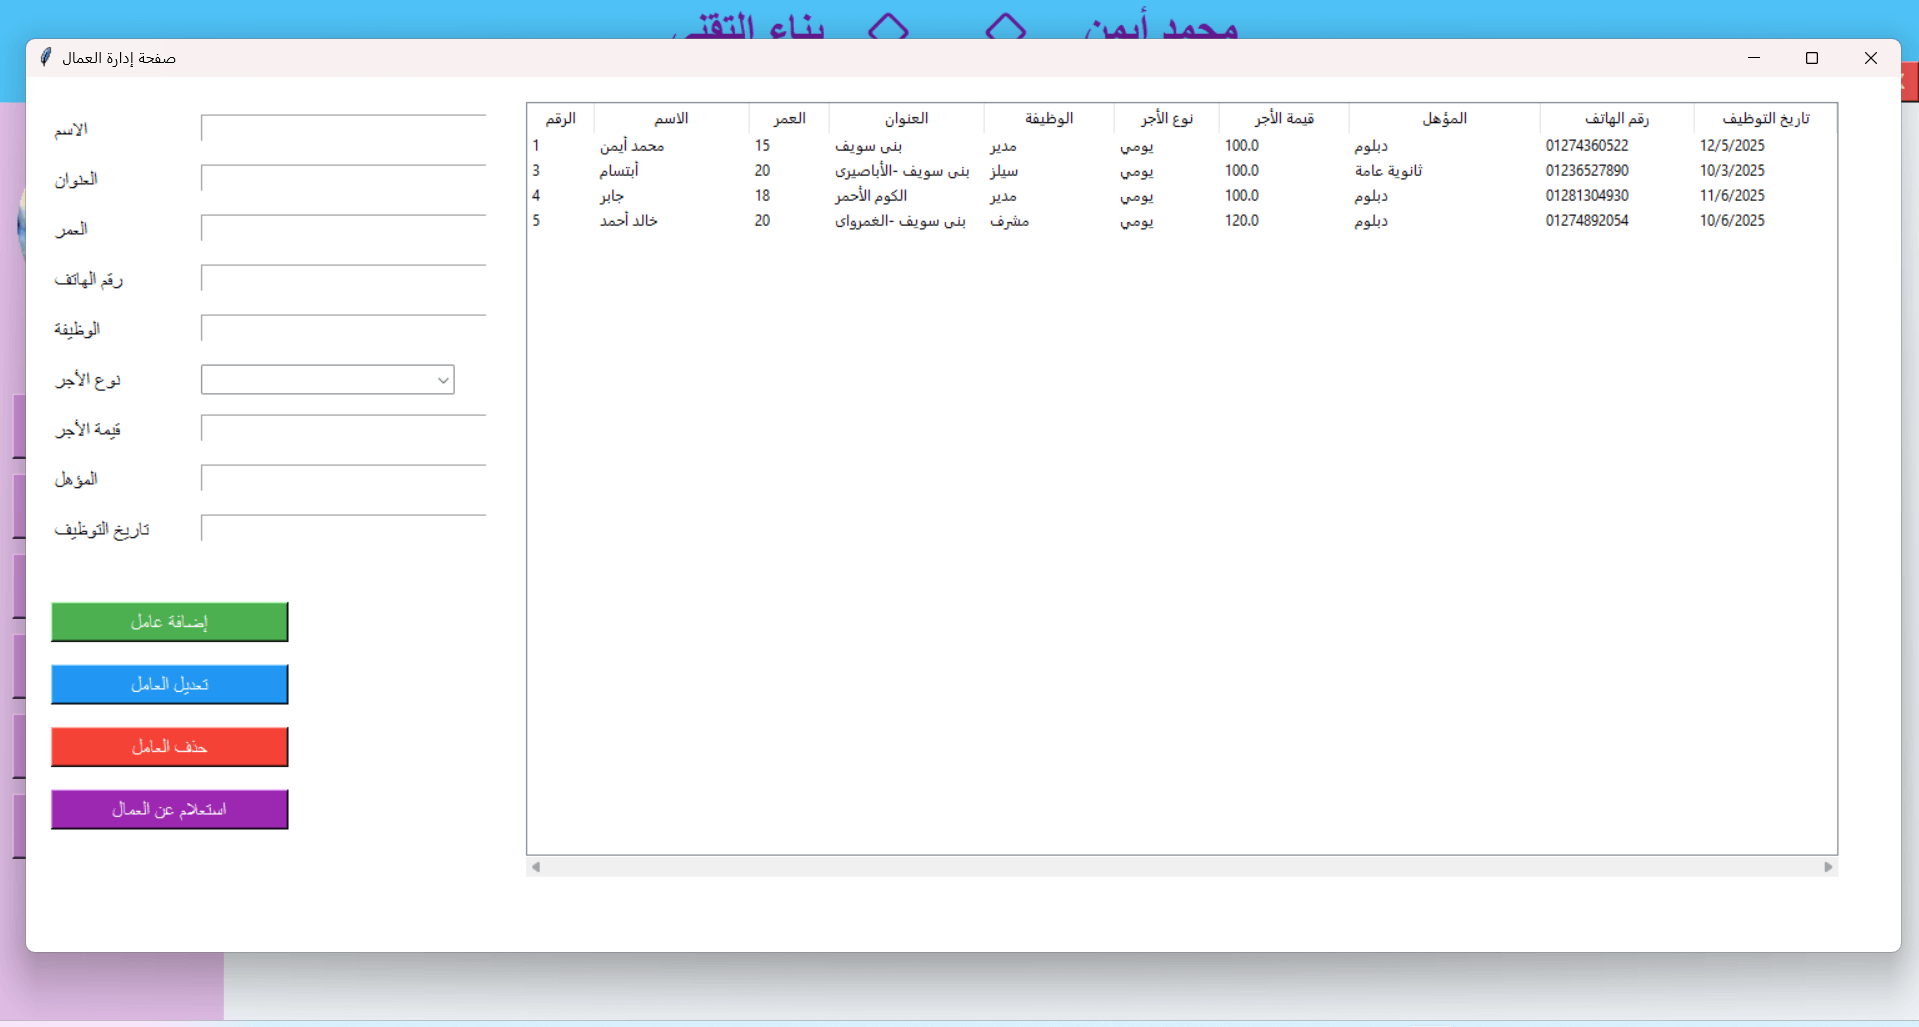
Task: Select the row of محمد أيمن
Action: [1182, 146]
